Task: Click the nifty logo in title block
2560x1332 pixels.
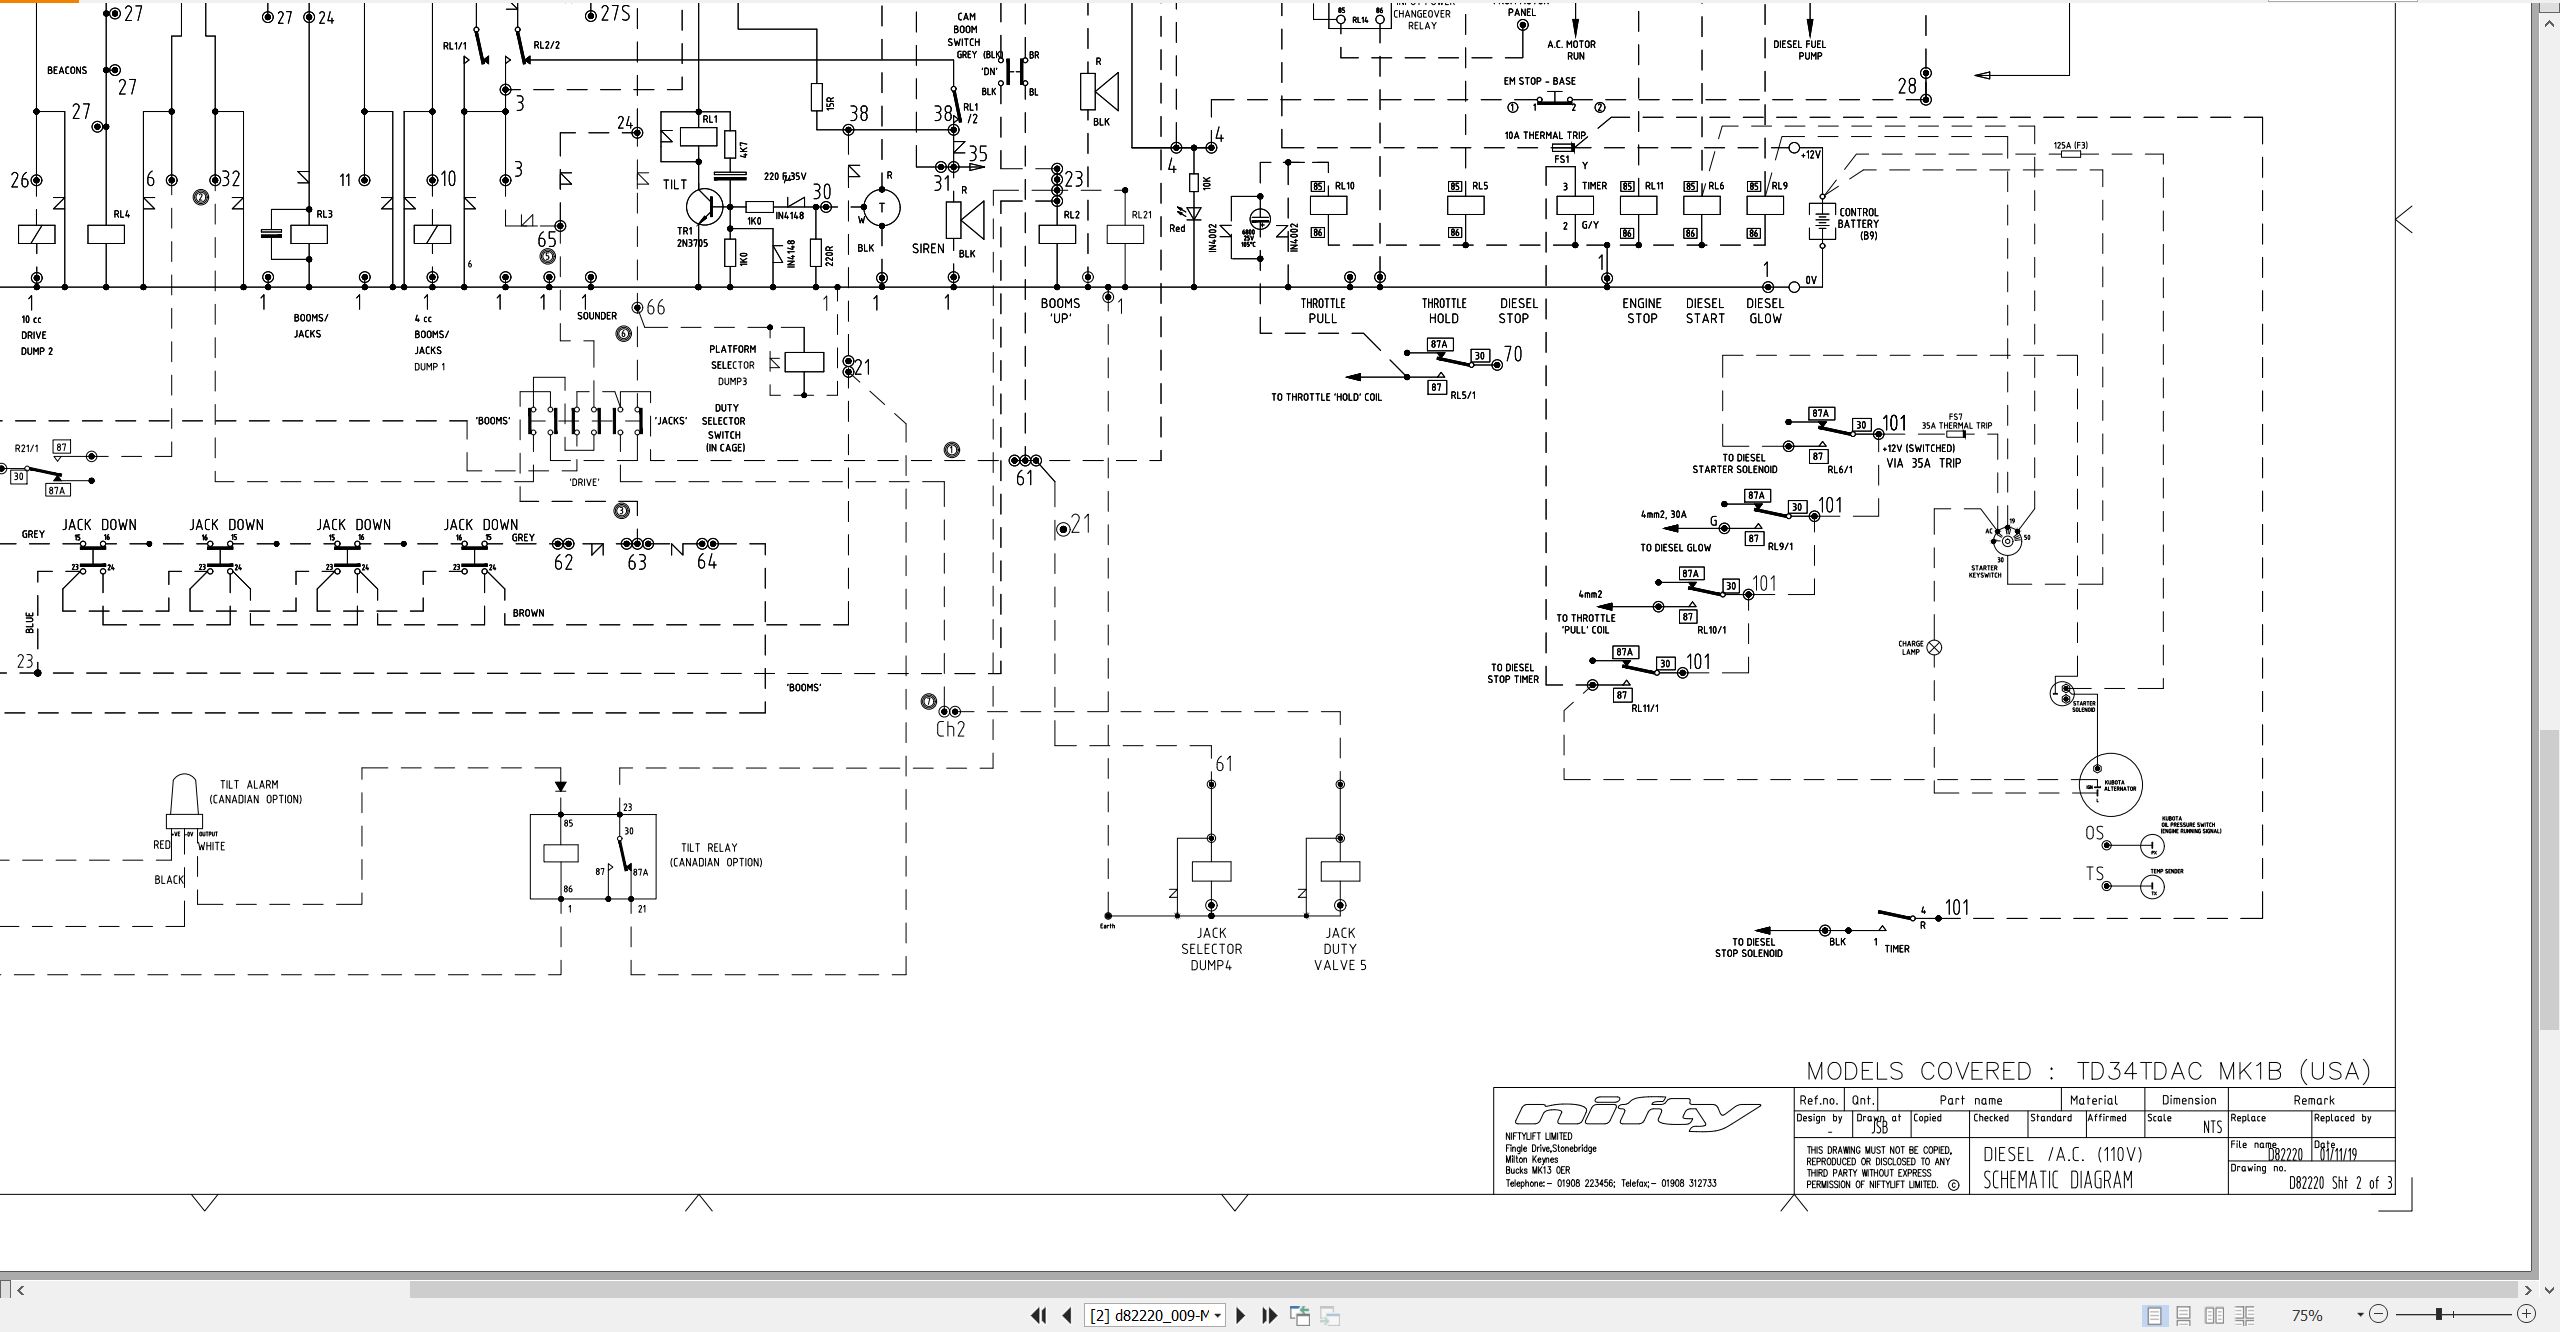Action: (1637, 1115)
